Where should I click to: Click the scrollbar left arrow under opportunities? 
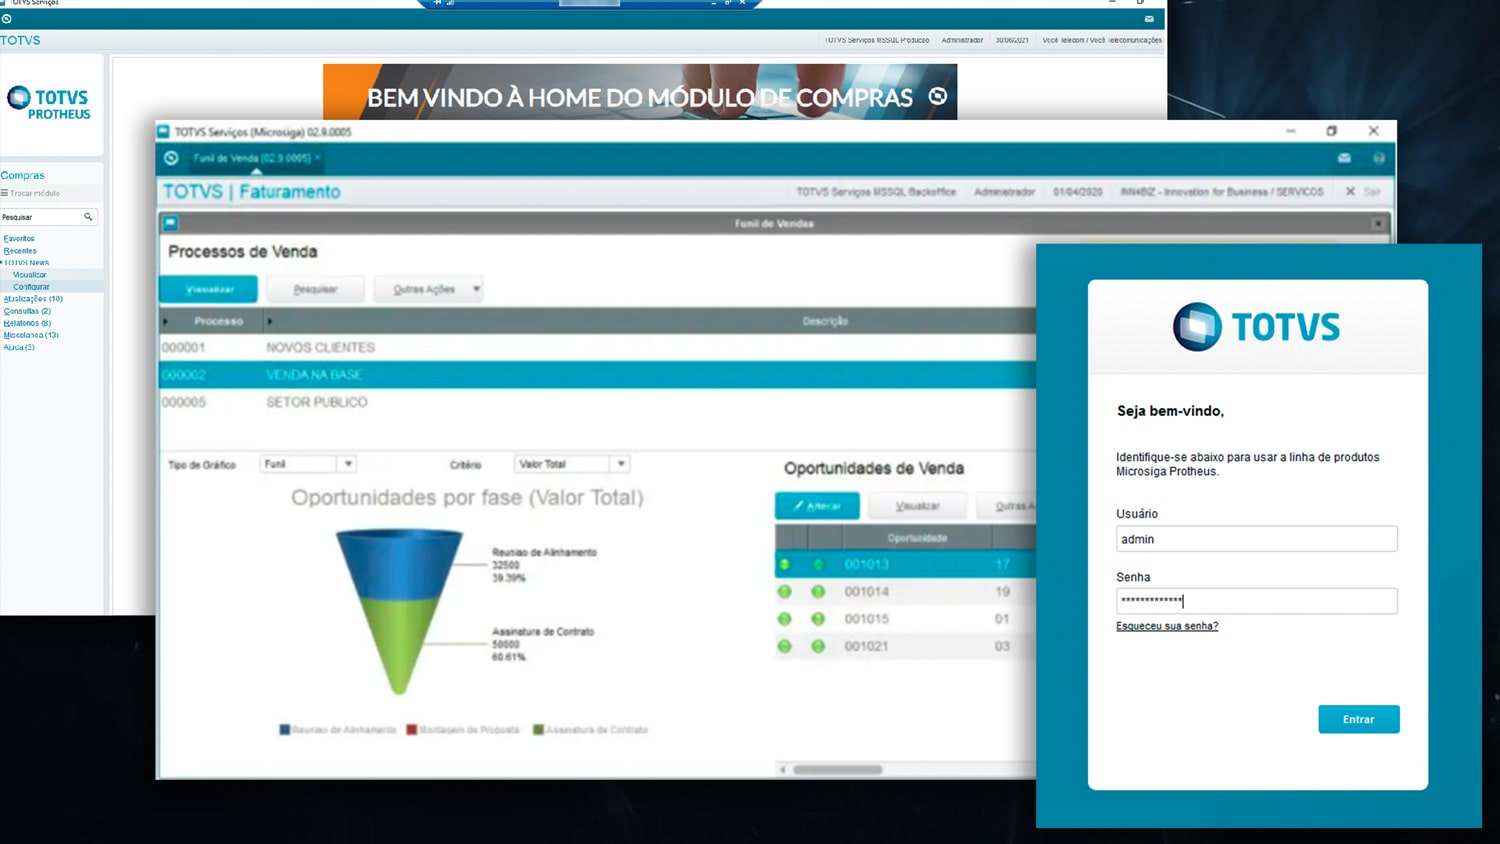pos(783,769)
